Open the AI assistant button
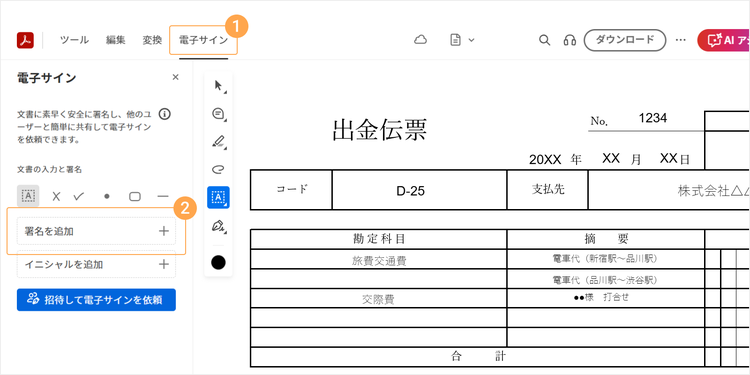Viewport: 750px width, 375px height. (724, 40)
